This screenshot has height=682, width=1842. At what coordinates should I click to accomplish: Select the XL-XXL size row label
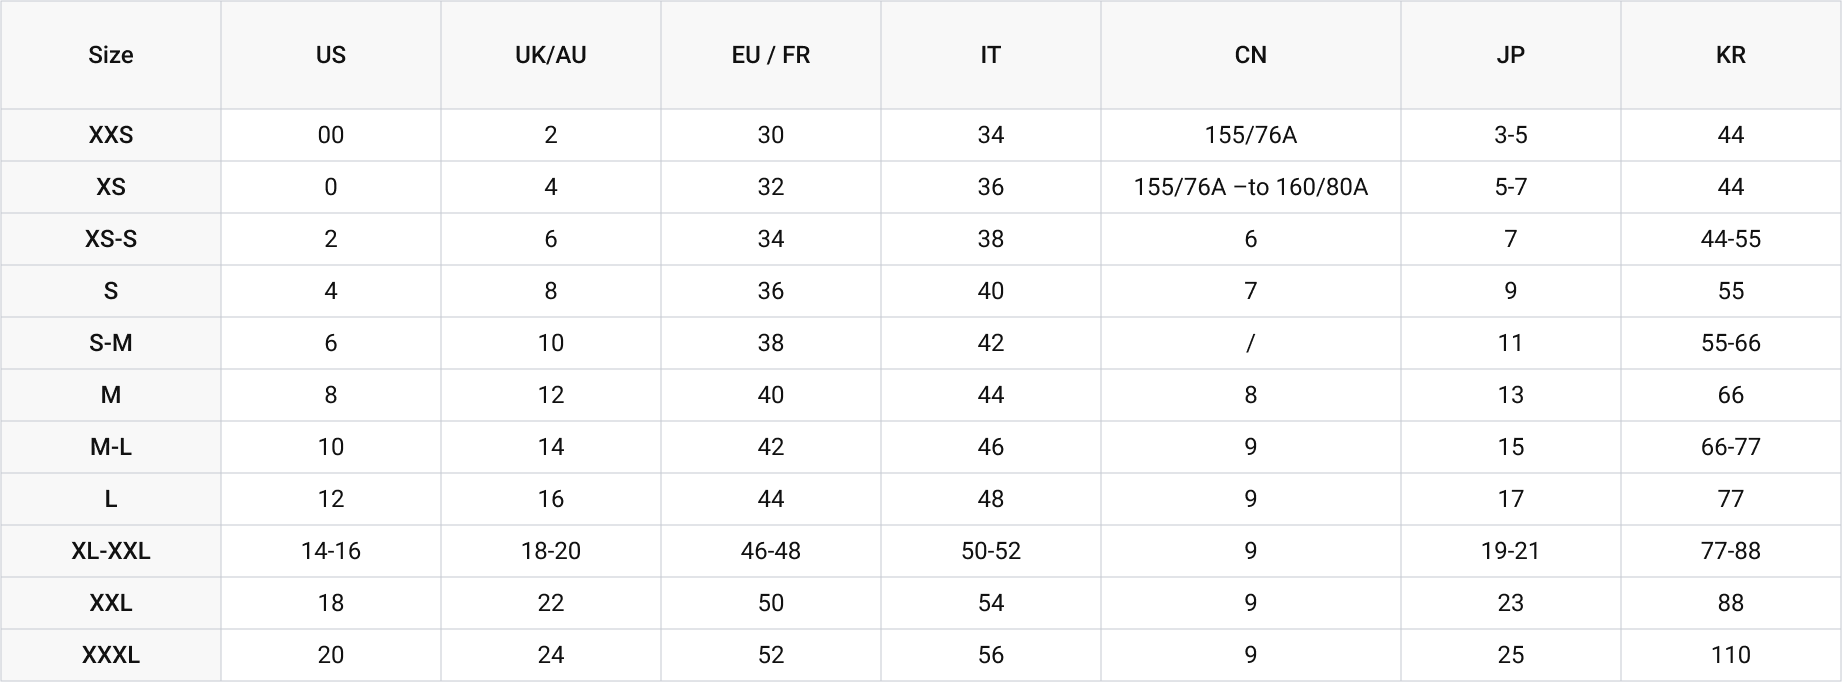111,551
